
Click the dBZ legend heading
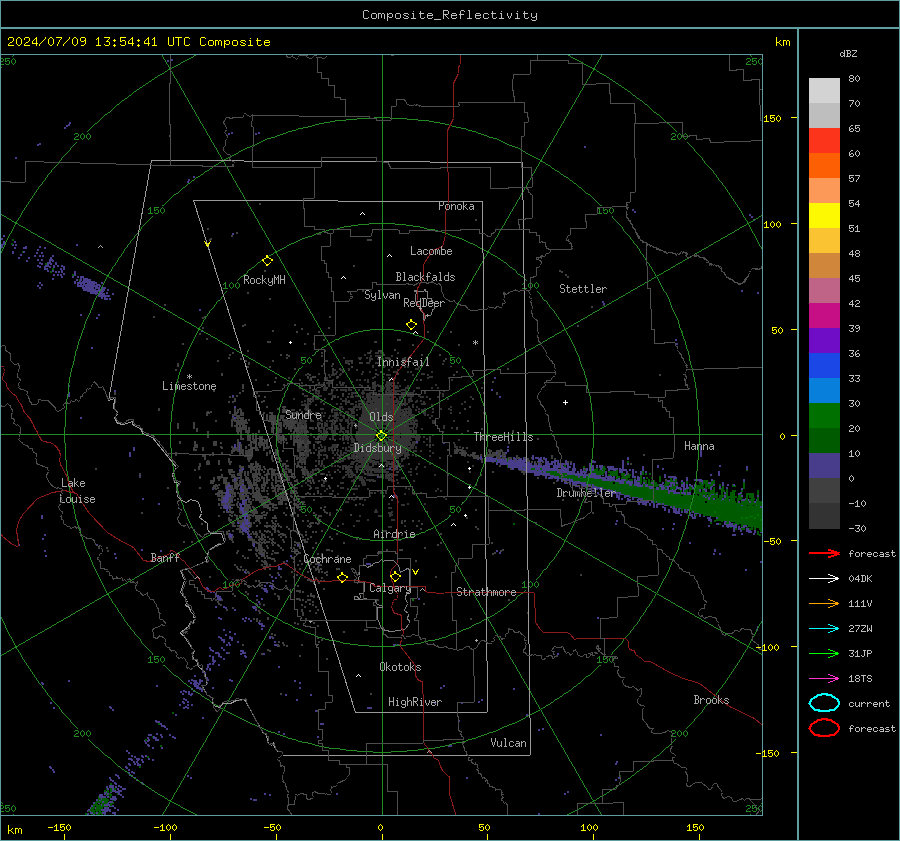848,54
